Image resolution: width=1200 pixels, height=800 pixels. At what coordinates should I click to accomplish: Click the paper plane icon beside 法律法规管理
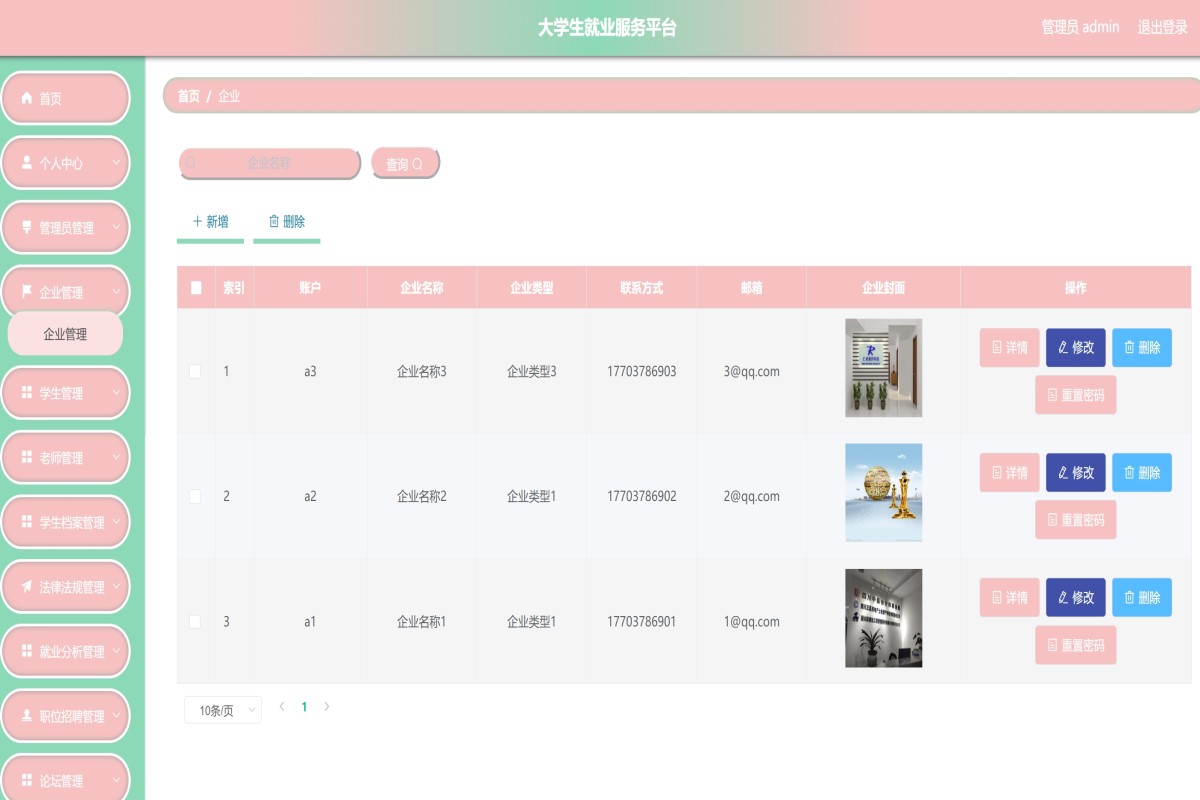27,587
